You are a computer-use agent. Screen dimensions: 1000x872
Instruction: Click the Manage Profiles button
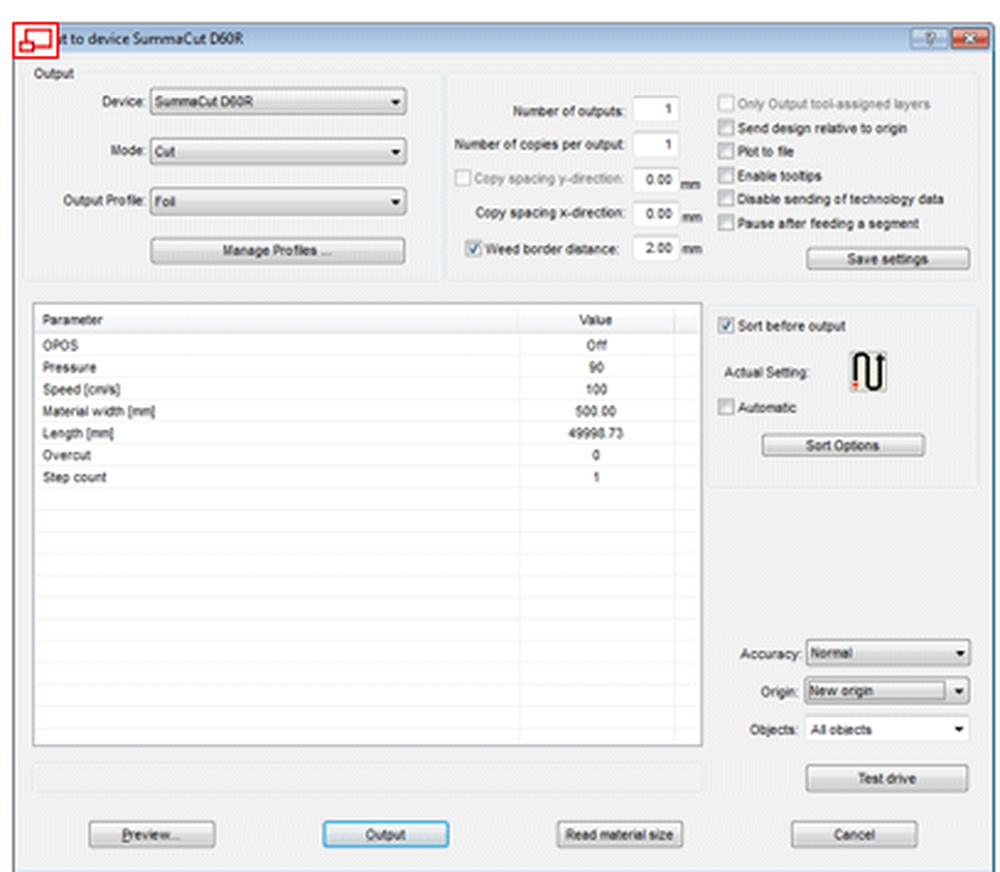[277, 251]
